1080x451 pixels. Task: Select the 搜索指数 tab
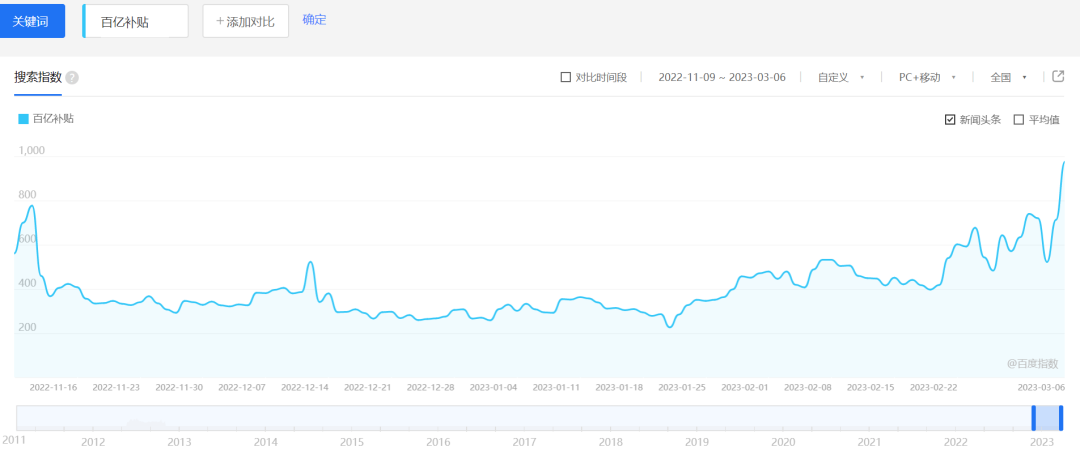(x=38, y=77)
